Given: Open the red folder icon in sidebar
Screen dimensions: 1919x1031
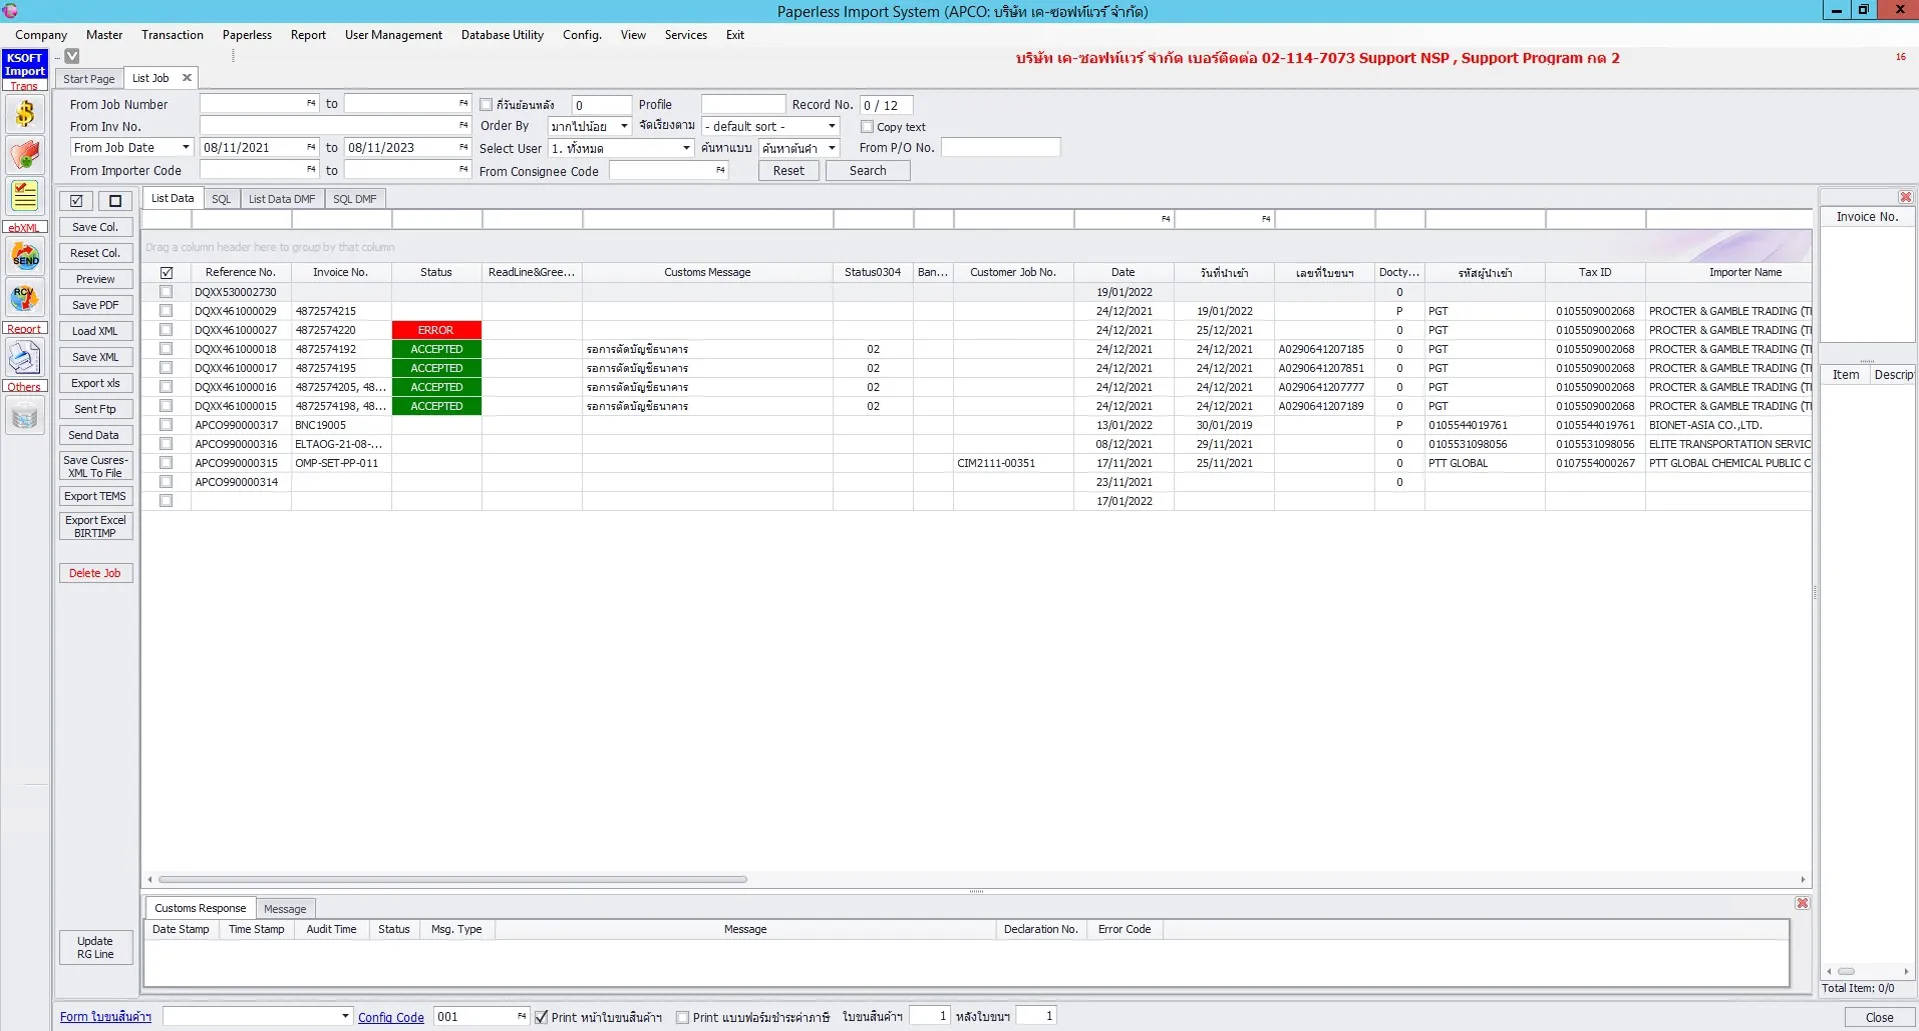Looking at the screenshot, I should tap(24, 155).
